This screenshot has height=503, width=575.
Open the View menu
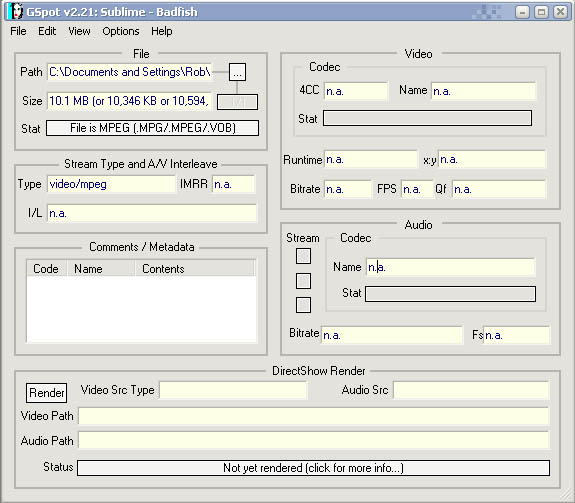click(x=79, y=31)
